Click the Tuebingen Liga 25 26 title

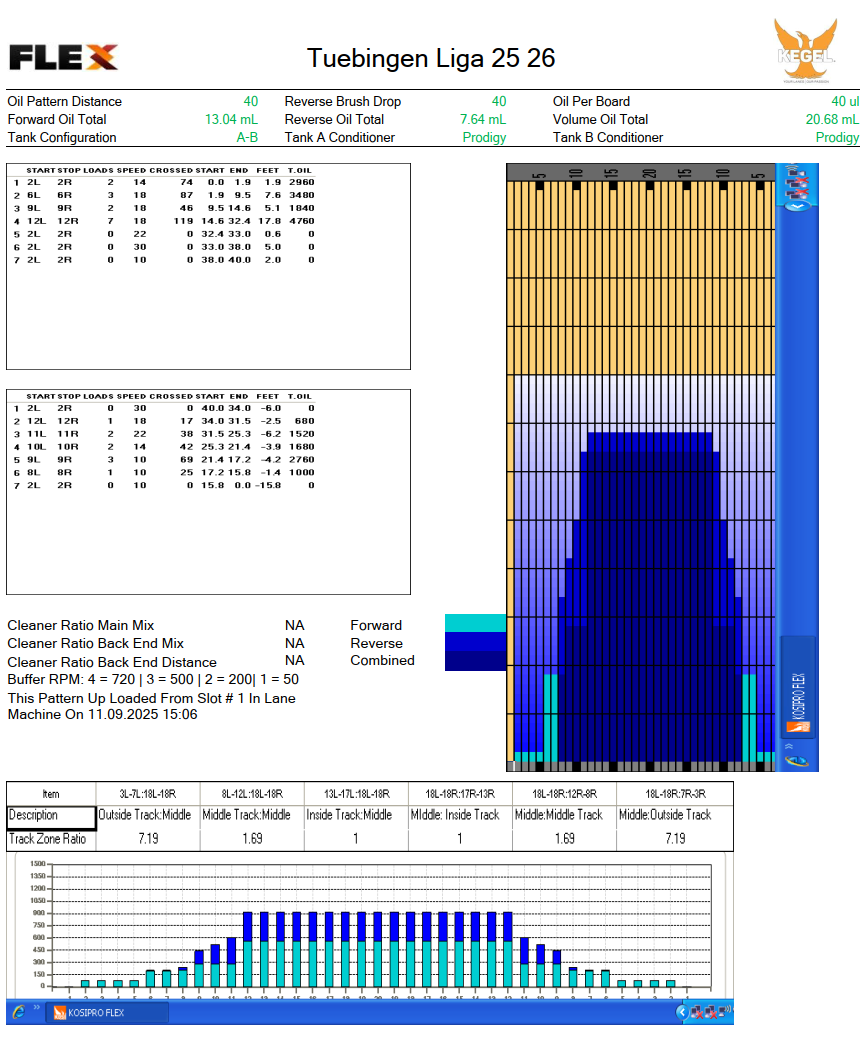point(431,58)
